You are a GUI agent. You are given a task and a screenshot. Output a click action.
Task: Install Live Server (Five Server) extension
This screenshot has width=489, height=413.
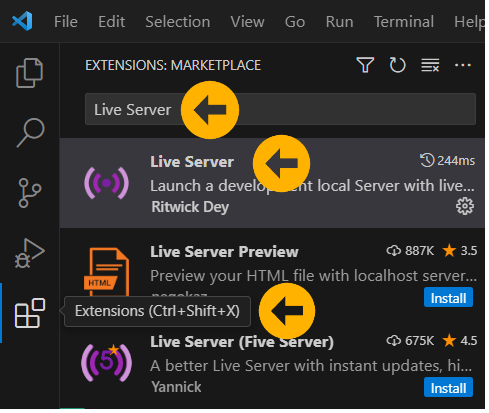448,388
